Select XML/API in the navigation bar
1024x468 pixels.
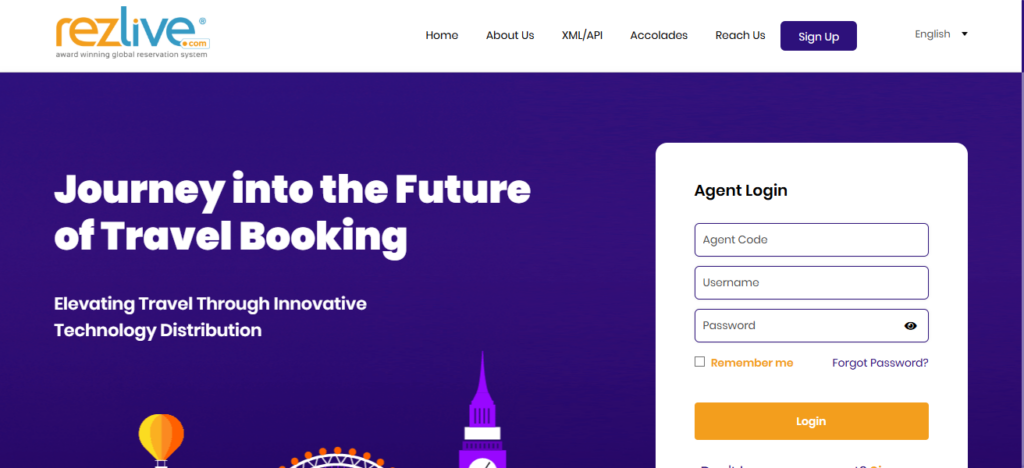tap(582, 36)
